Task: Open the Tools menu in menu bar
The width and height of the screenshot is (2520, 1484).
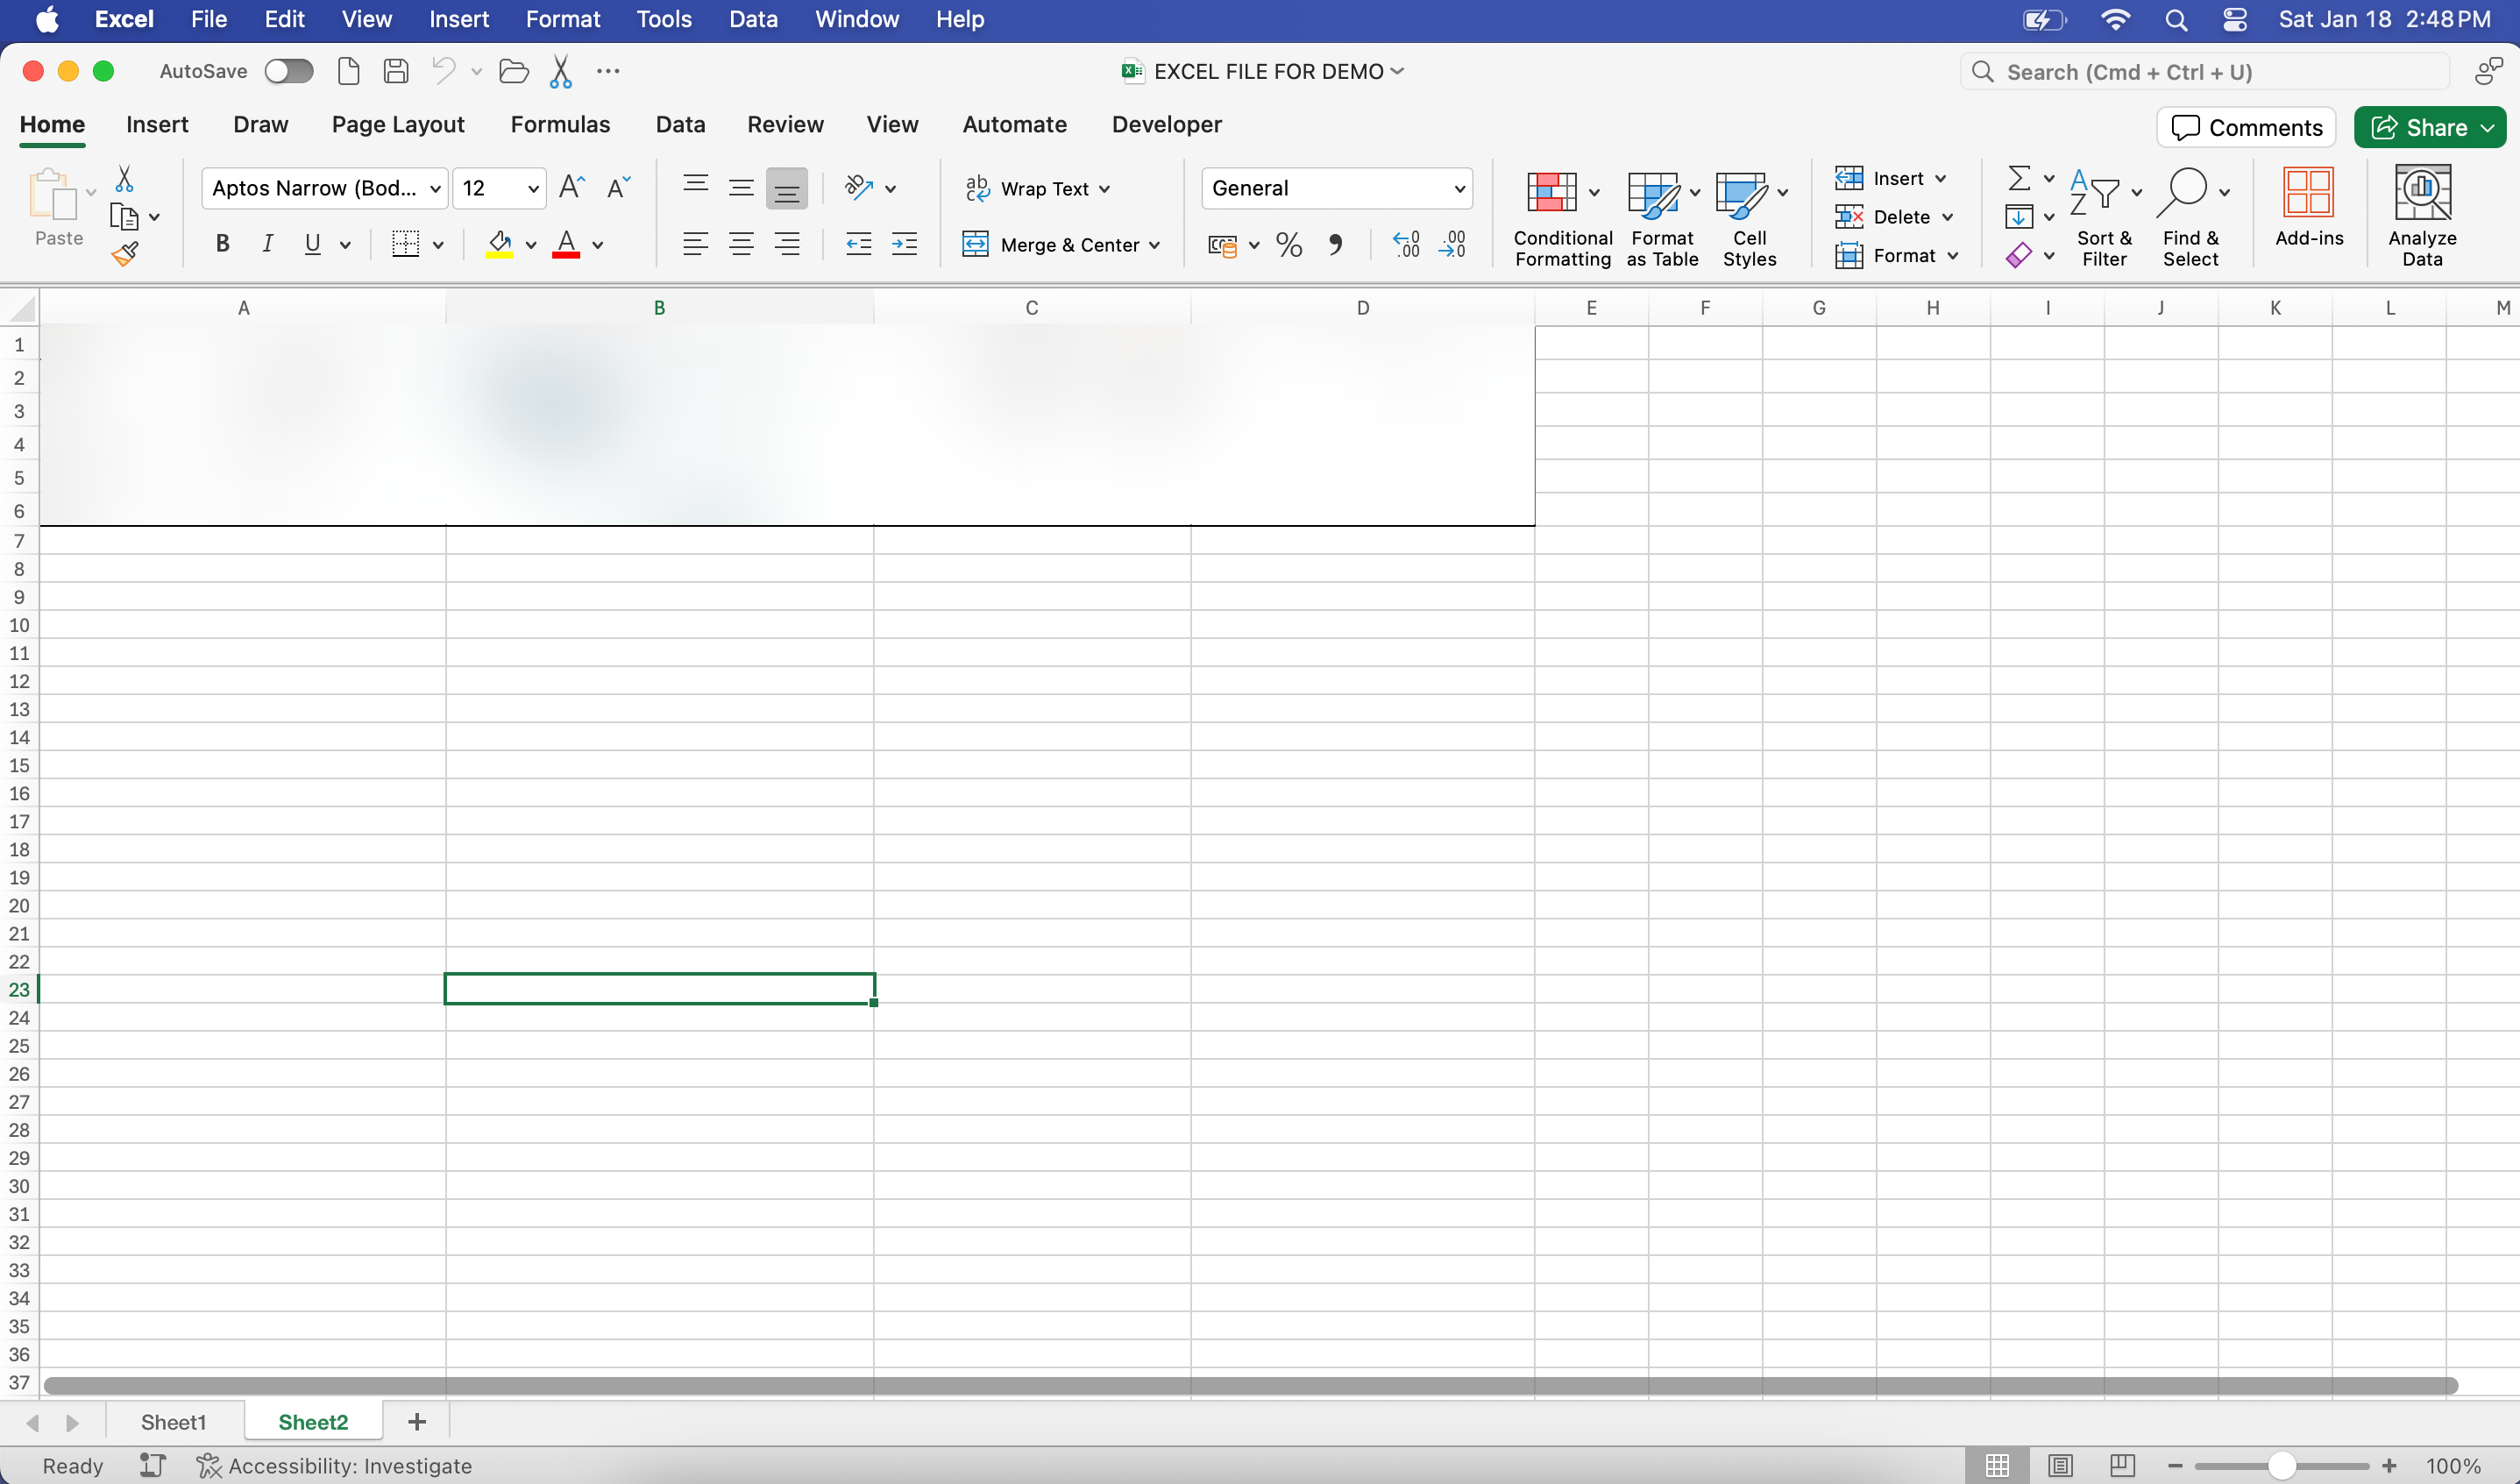Action: pyautogui.click(x=663, y=19)
